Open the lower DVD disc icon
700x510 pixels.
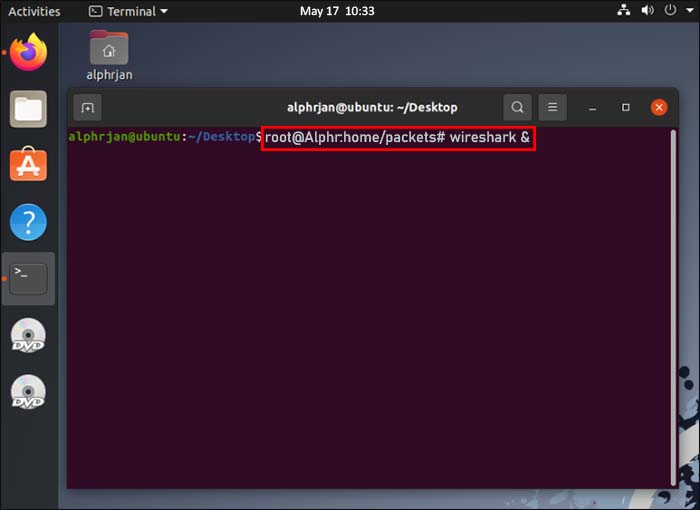tap(28, 392)
